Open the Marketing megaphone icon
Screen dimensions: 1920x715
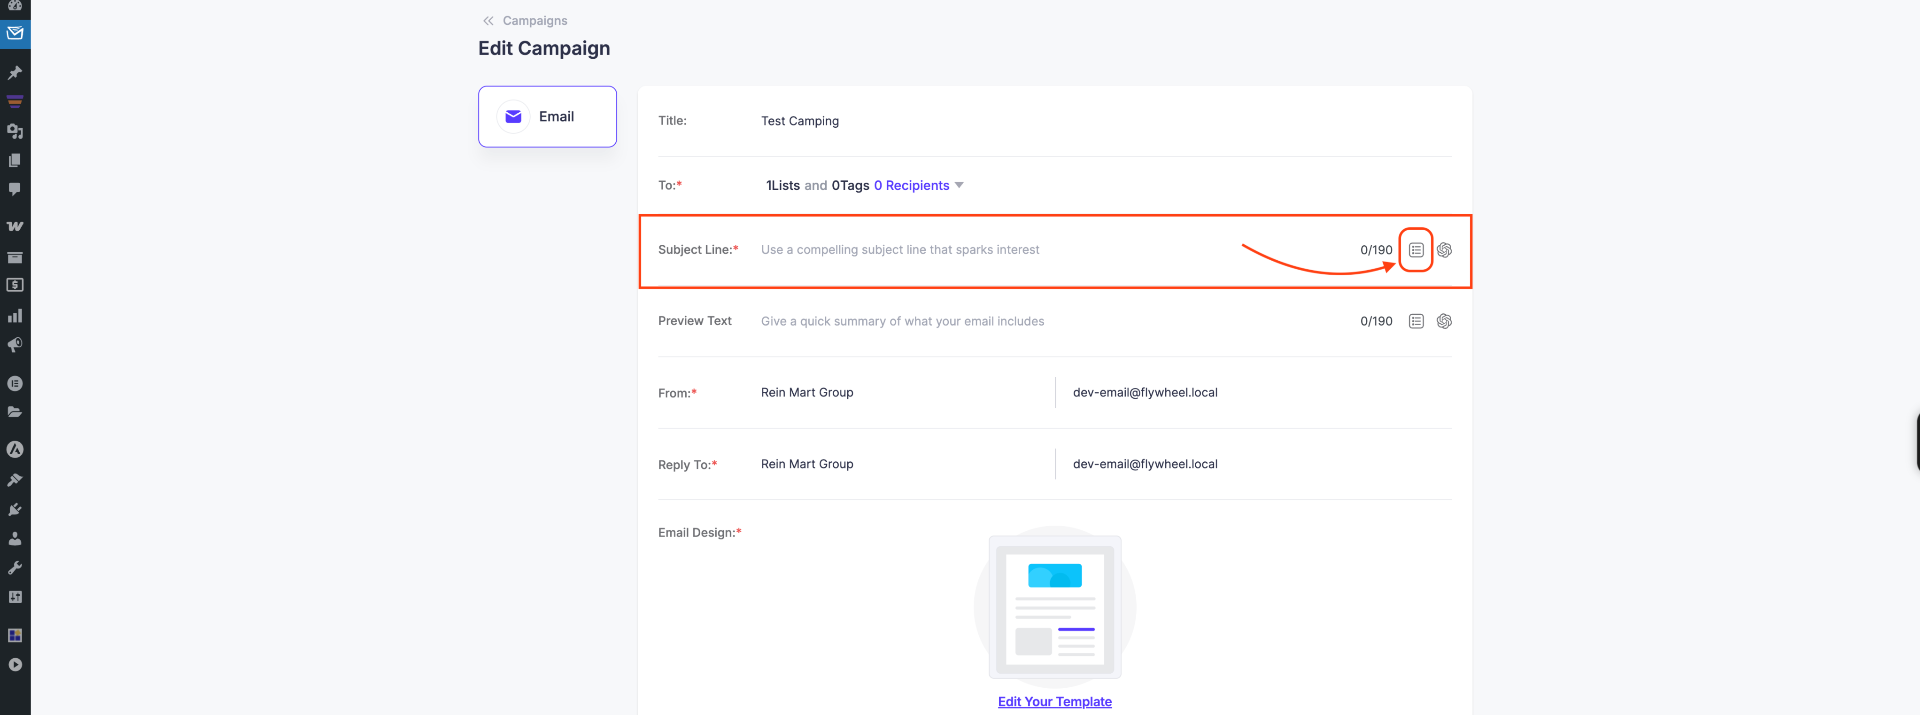pyautogui.click(x=15, y=345)
